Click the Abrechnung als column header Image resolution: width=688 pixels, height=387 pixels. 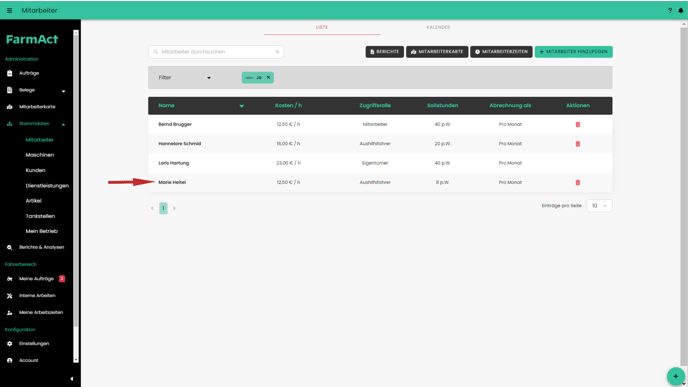tap(510, 106)
